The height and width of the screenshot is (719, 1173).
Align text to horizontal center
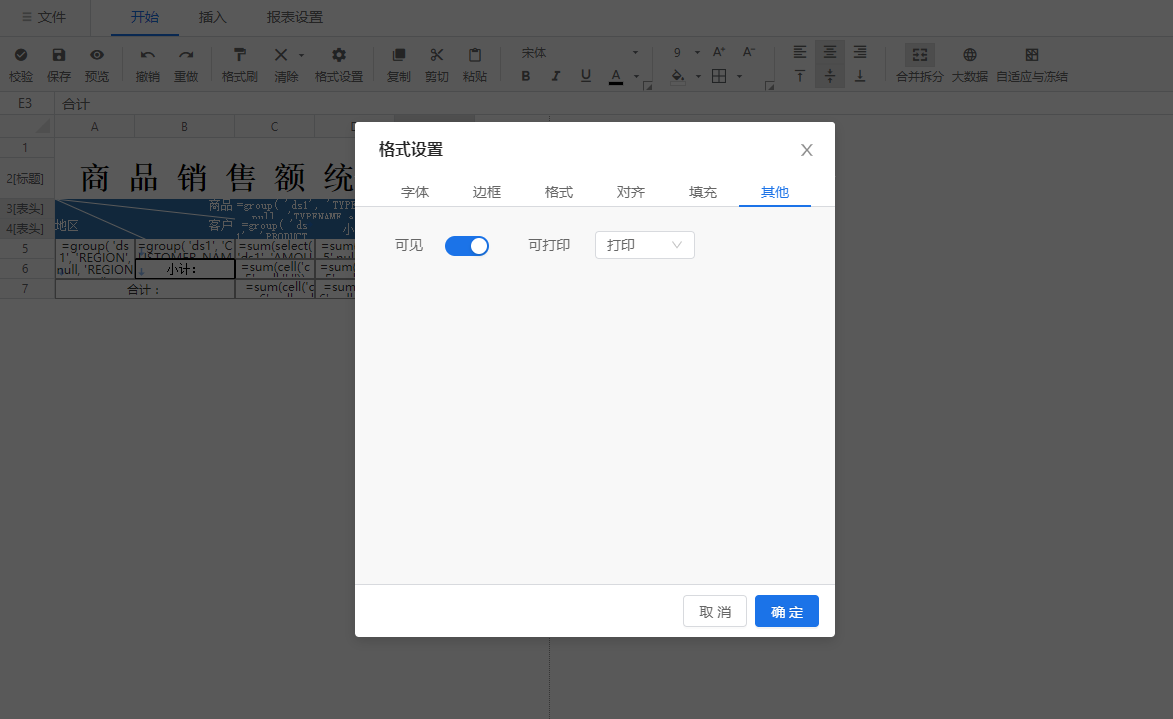tap(830, 52)
